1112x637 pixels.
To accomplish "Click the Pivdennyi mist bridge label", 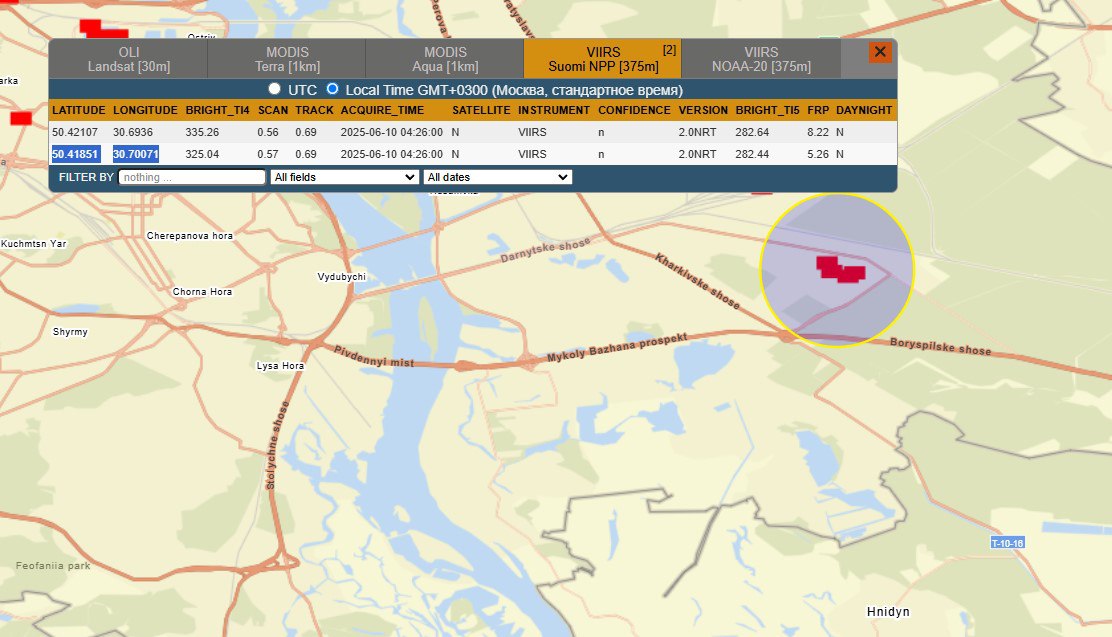I will (x=374, y=356).
